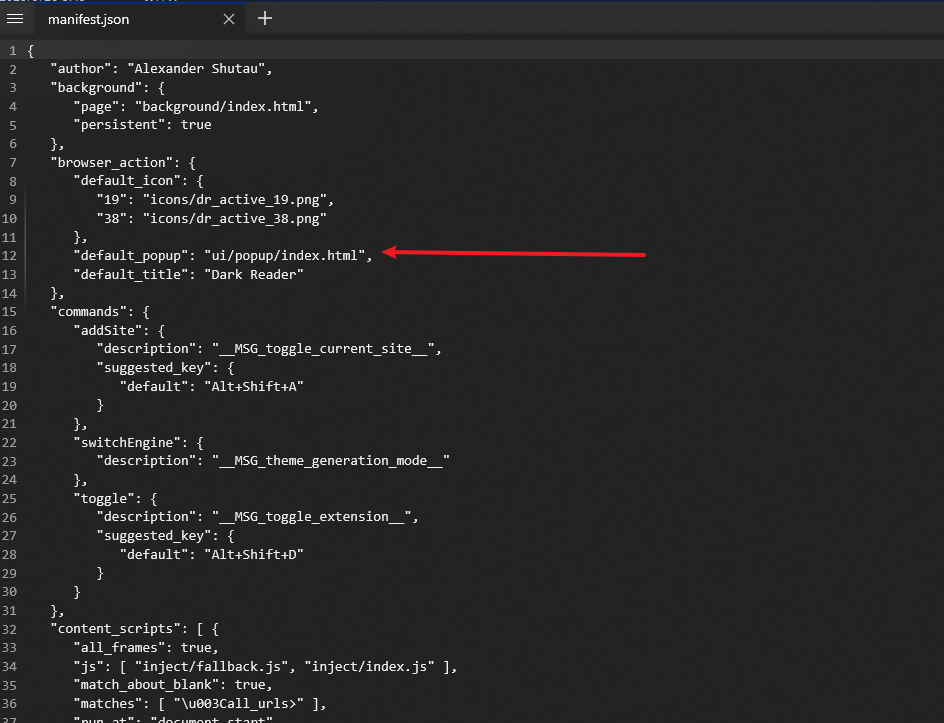Click line number 12 in the gutter

click(x=12, y=255)
